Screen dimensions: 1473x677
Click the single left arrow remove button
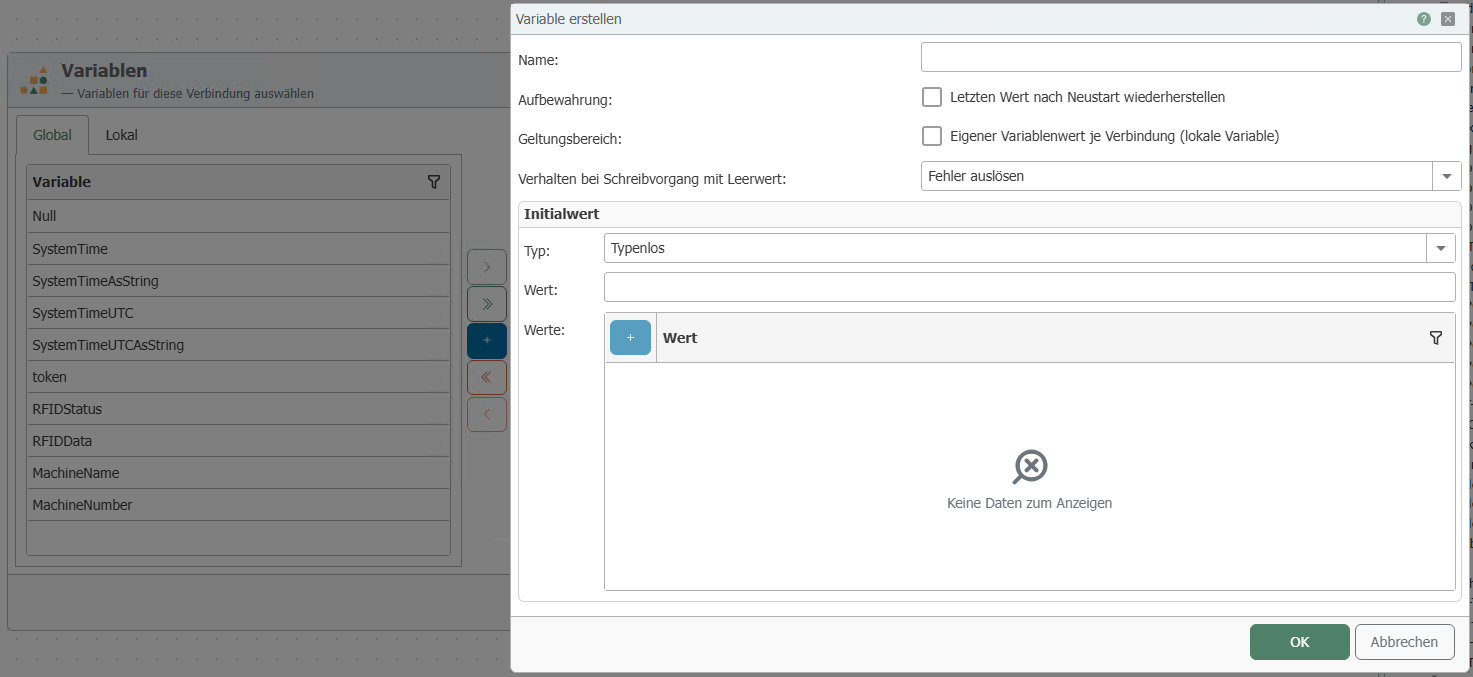(x=487, y=415)
